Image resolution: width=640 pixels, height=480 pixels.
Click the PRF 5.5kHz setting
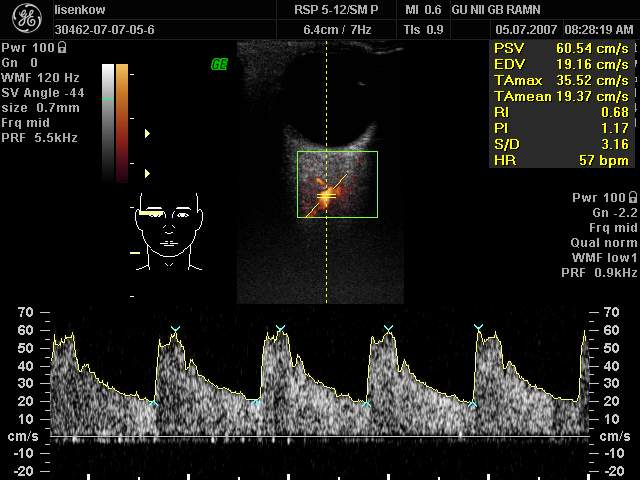[39, 138]
